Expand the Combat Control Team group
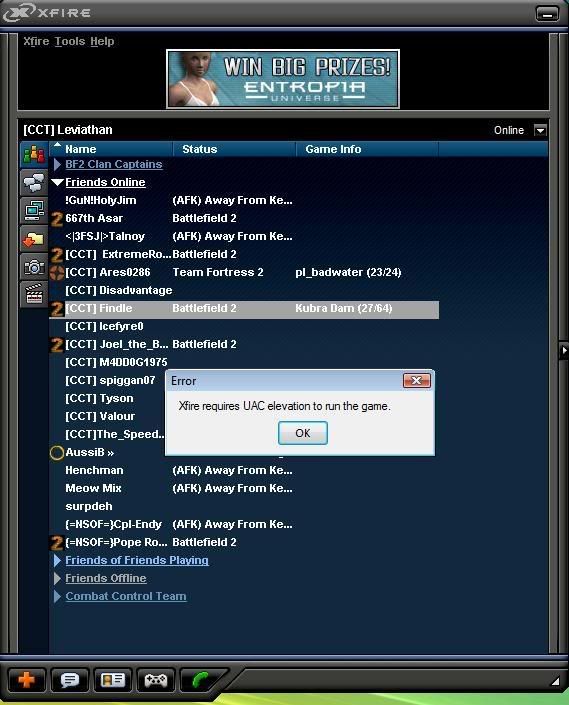Viewport: 569px width, 705px height. click(x=57, y=596)
